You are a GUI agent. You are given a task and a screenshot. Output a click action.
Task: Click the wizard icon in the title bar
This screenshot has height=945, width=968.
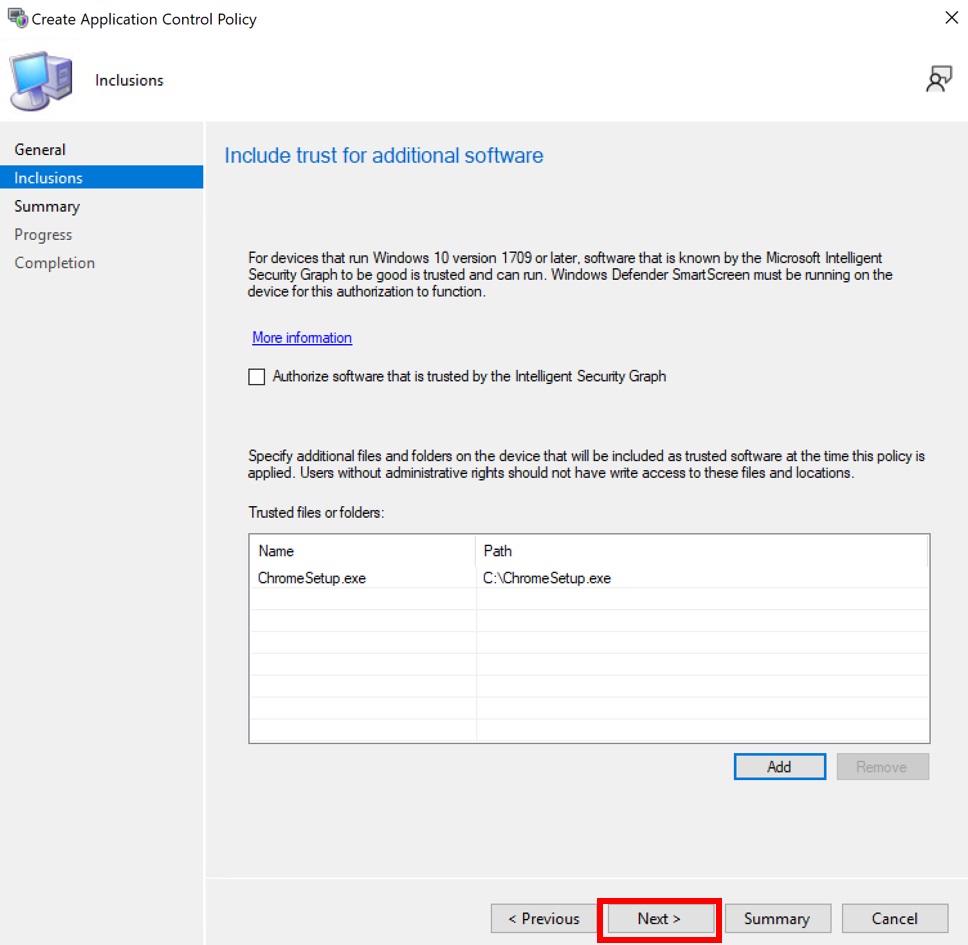(x=17, y=19)
